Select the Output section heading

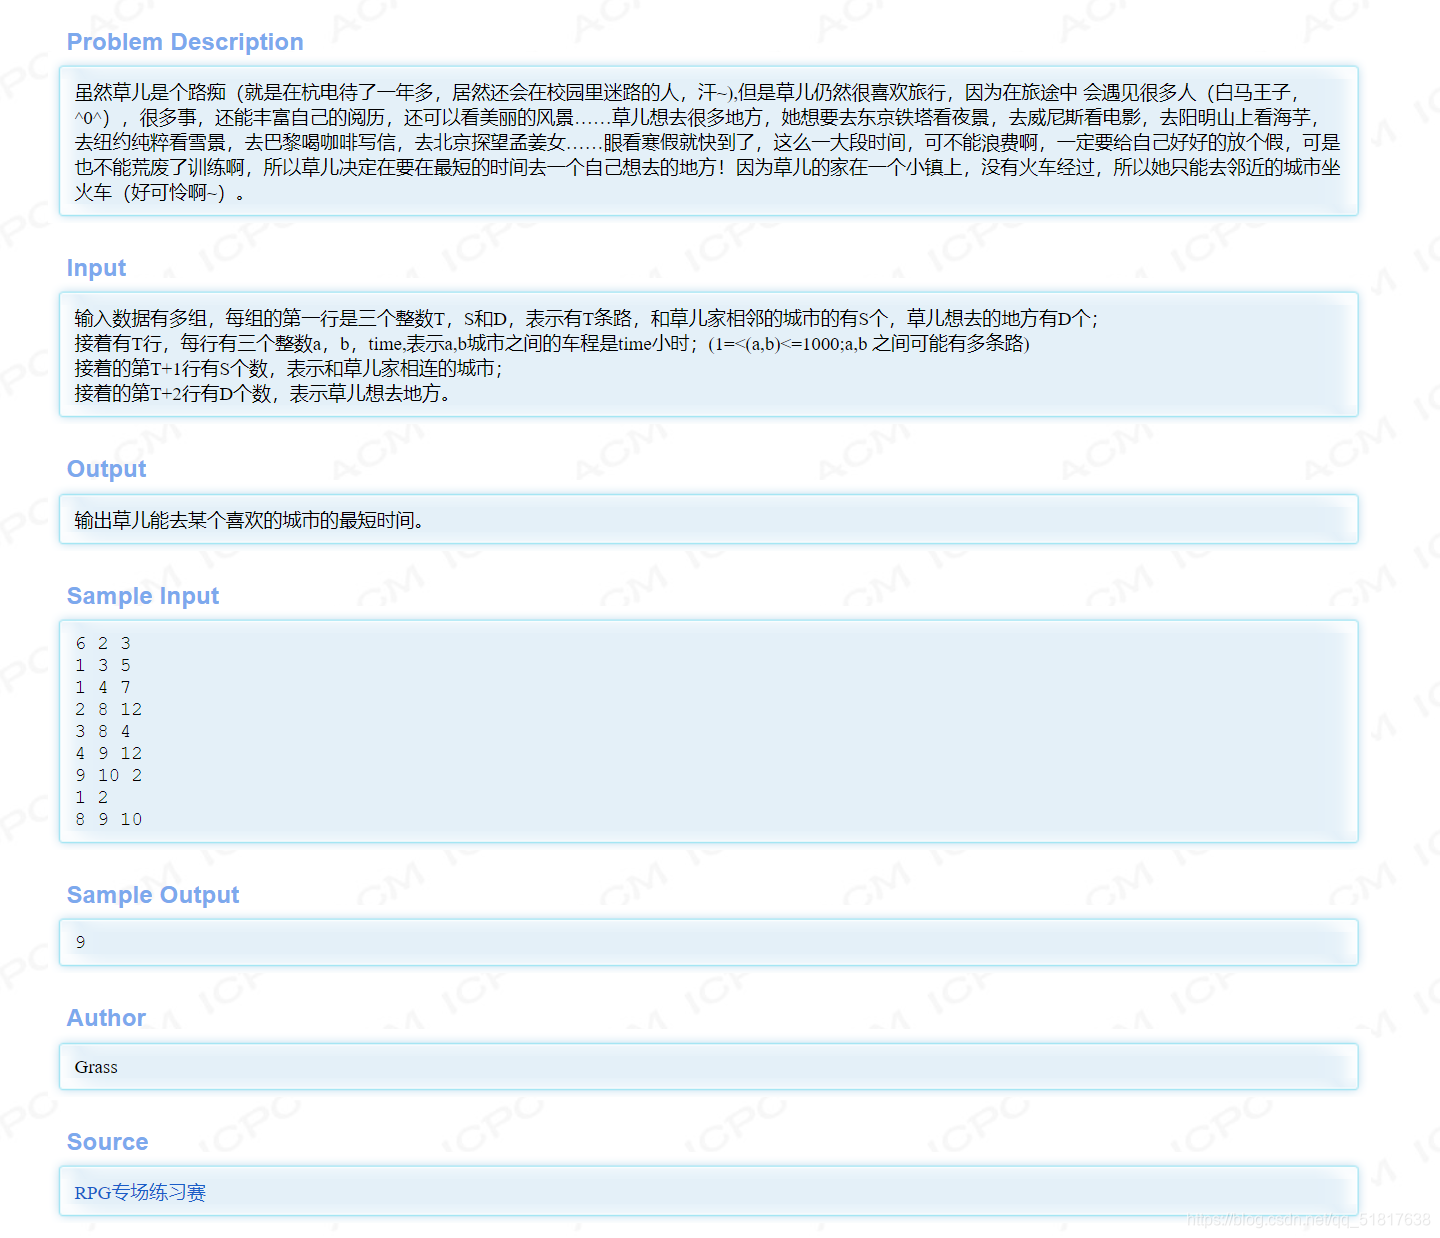(106, 469)
